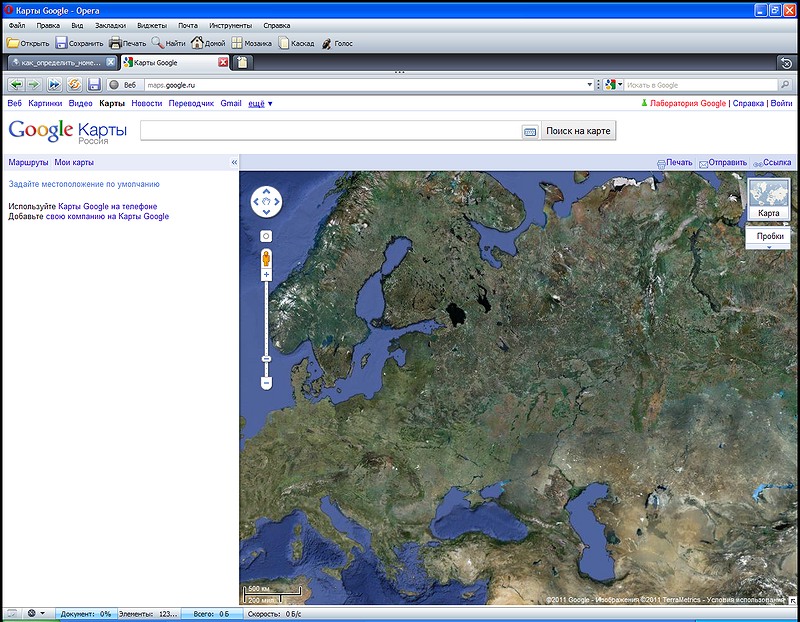Open the search engine selector dropdown
Viewport: 800px width, 622px height.
[x=620, y=85]
